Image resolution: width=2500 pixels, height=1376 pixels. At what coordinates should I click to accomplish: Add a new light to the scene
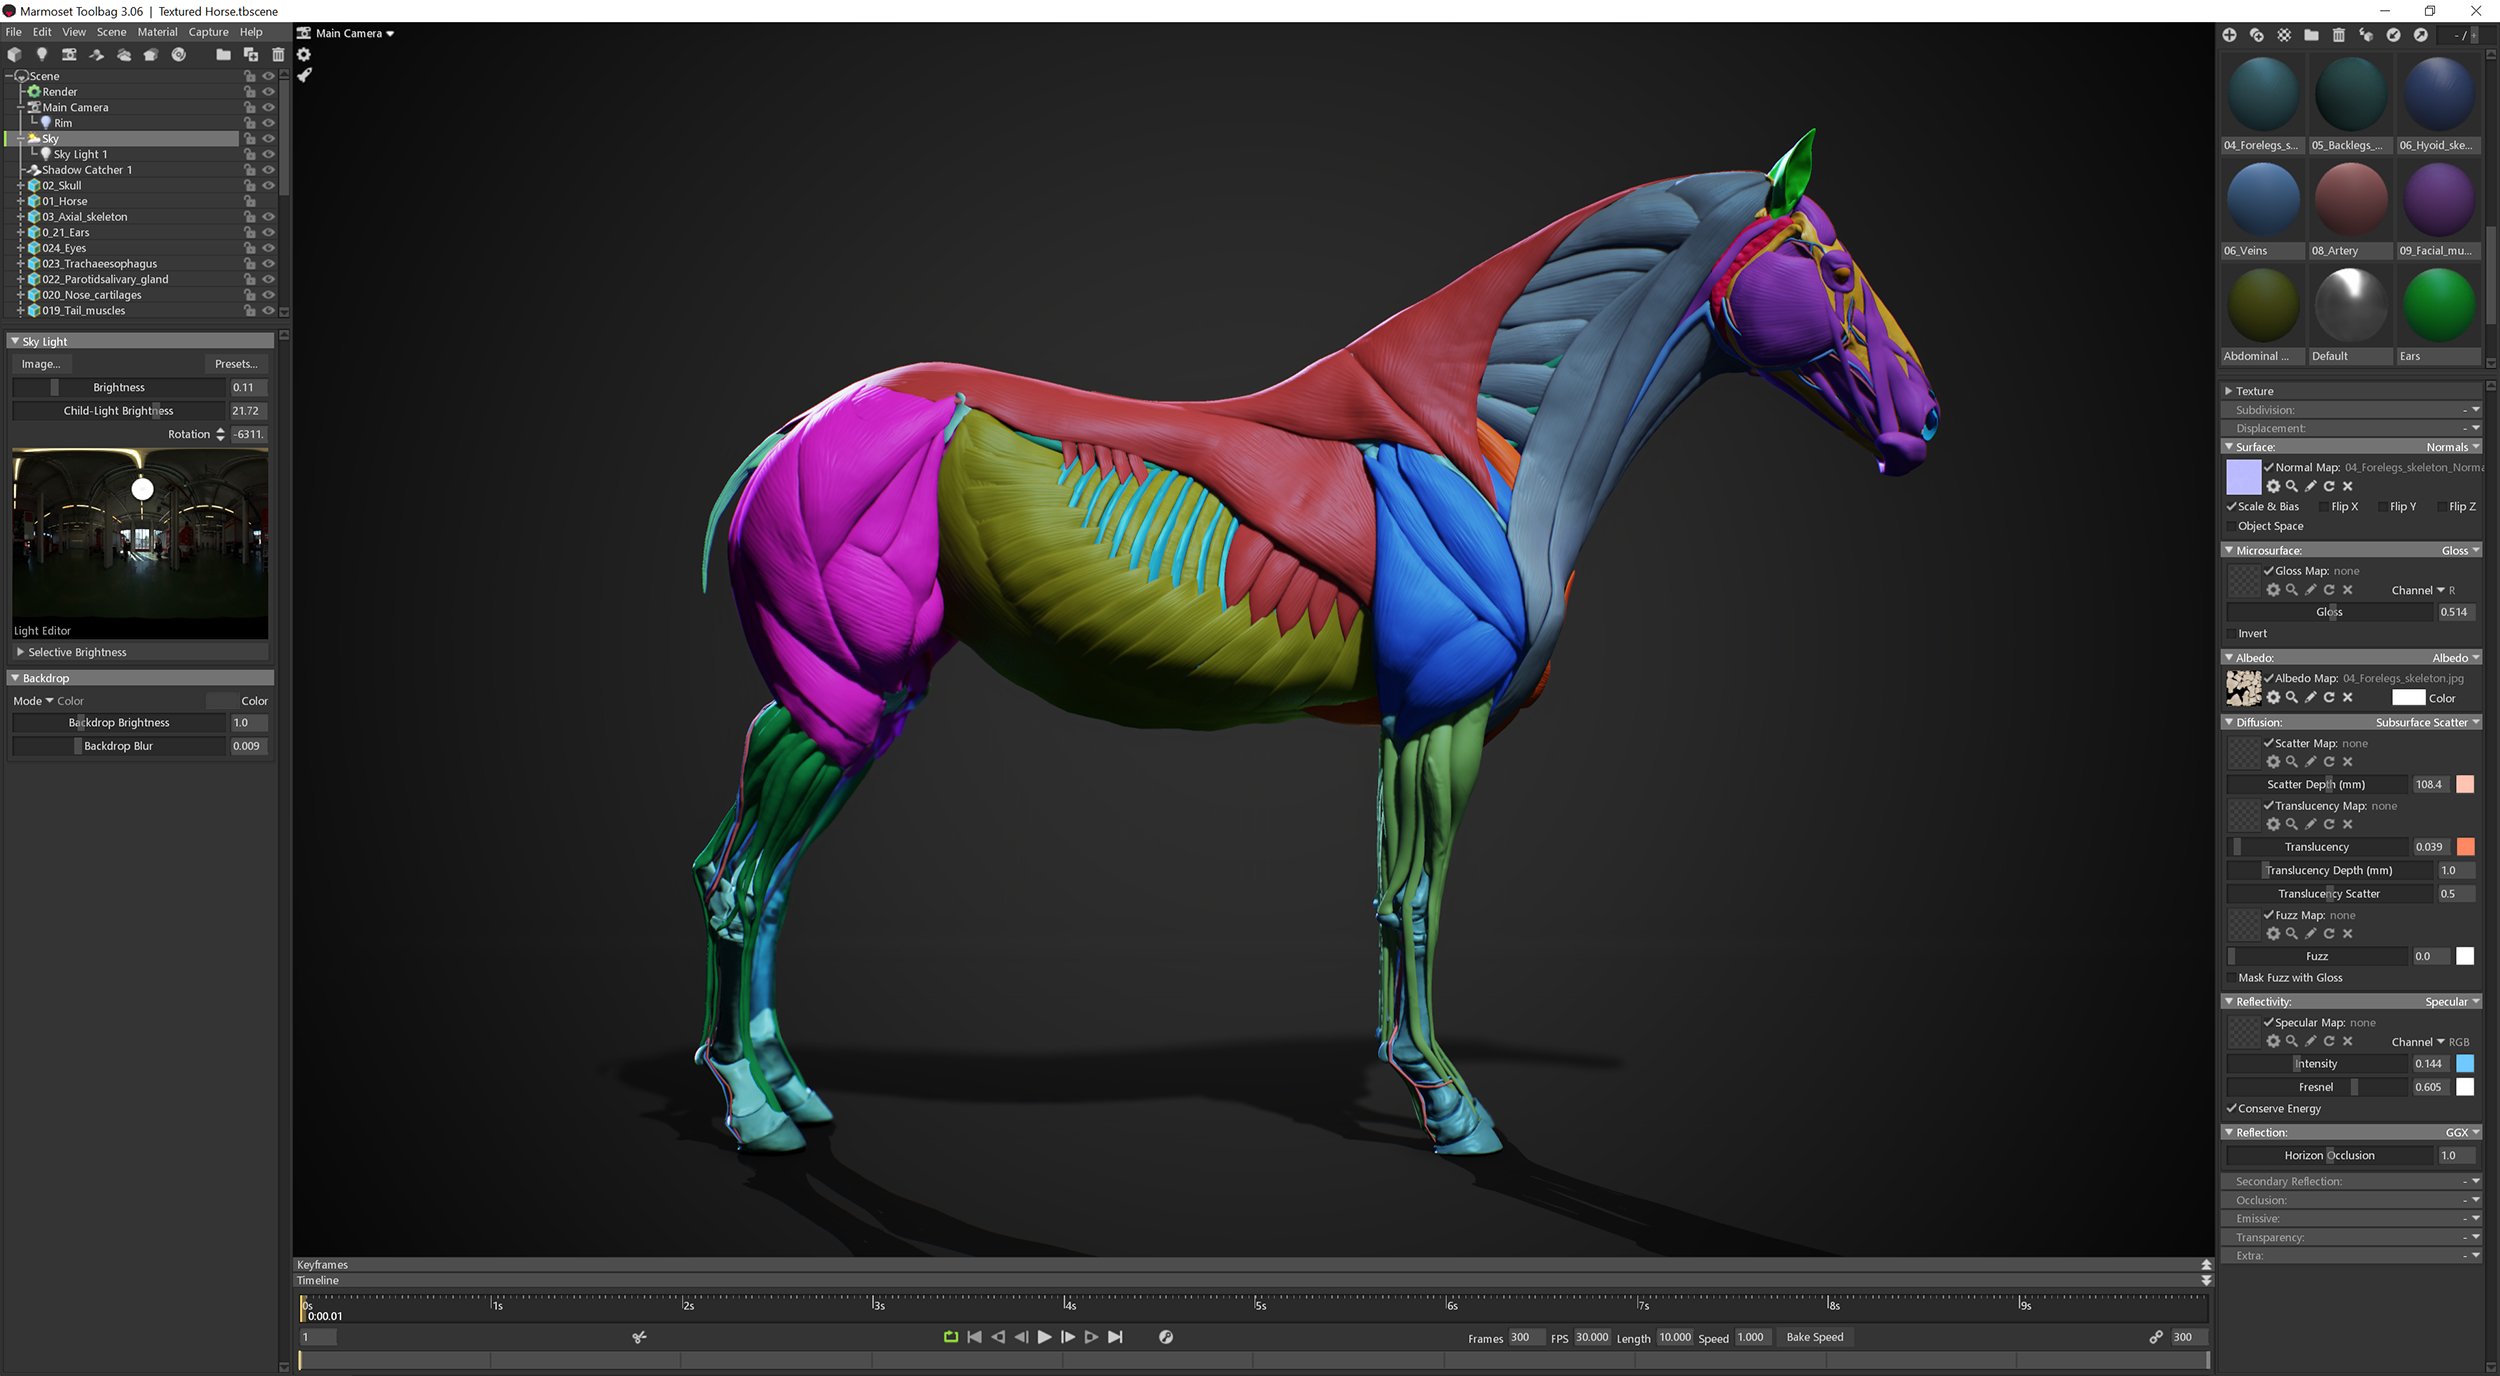click(x=41, y=55)
